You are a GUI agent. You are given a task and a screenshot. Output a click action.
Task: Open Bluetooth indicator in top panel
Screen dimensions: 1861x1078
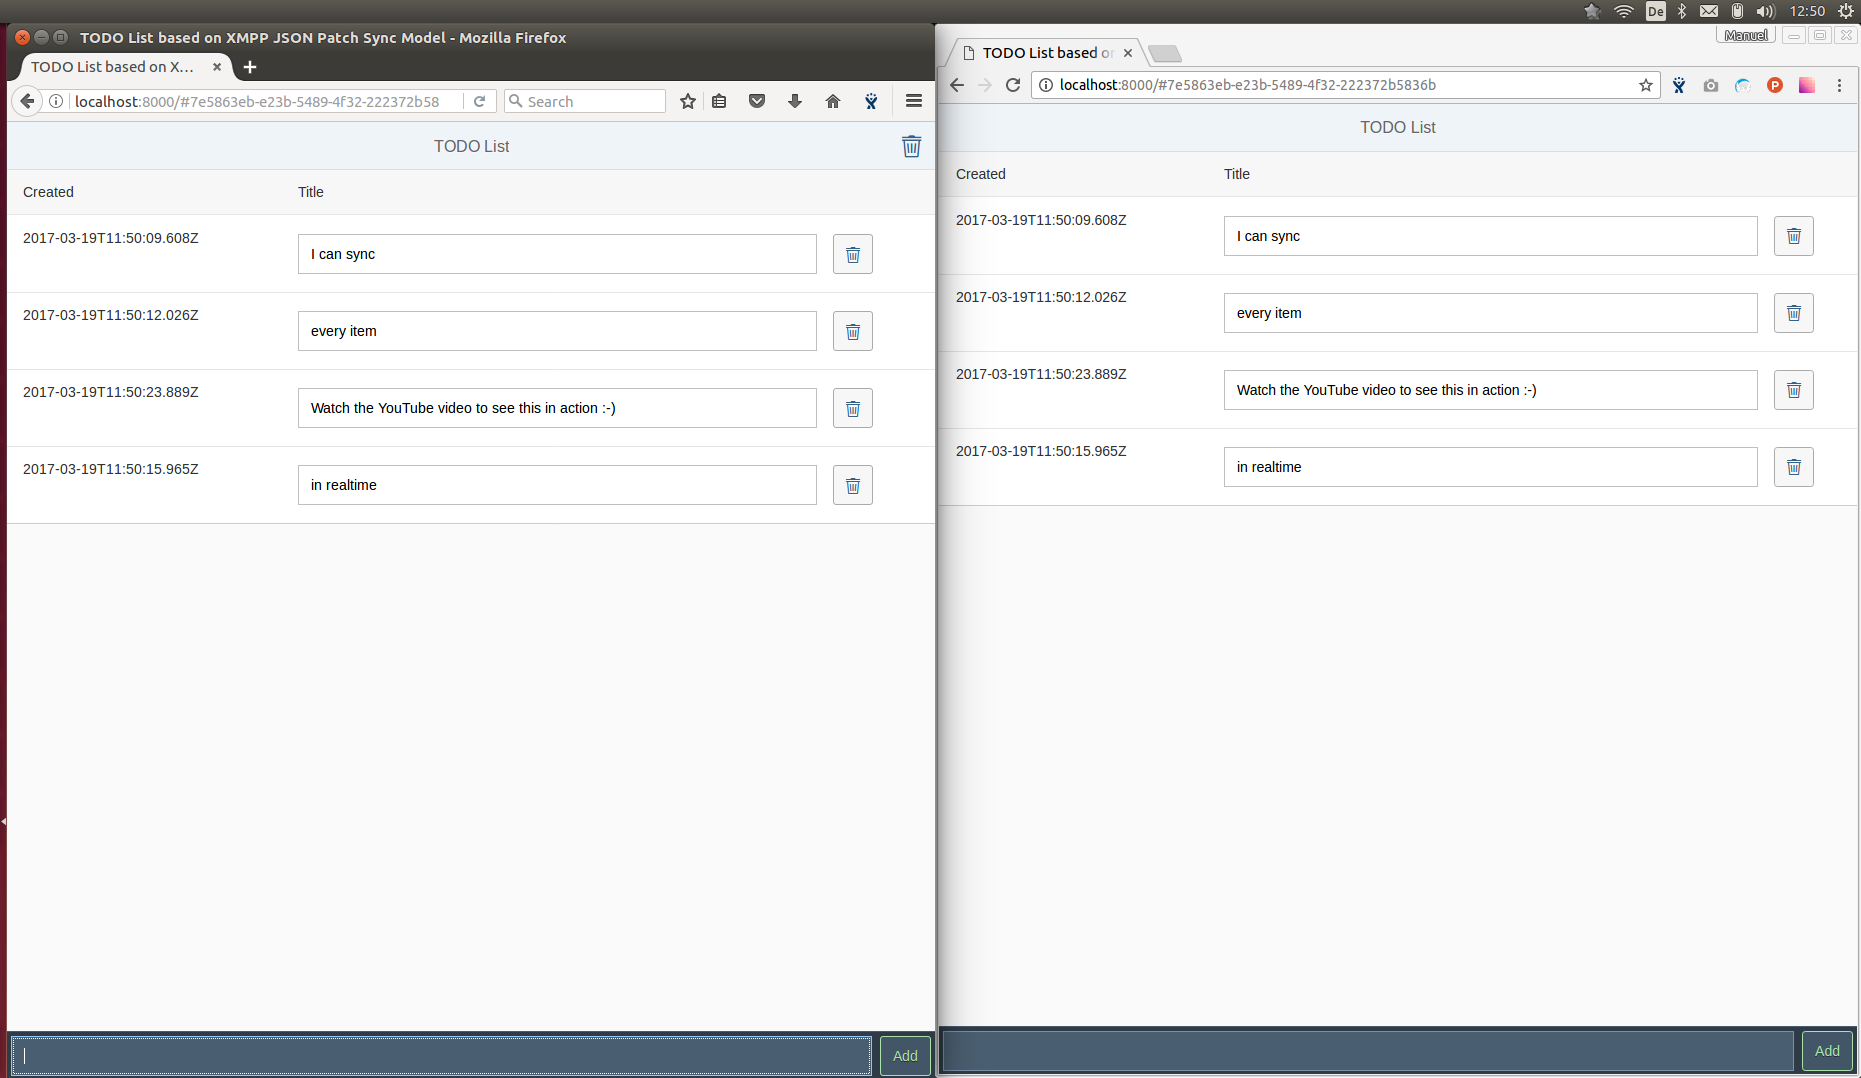coord(1682,11)
